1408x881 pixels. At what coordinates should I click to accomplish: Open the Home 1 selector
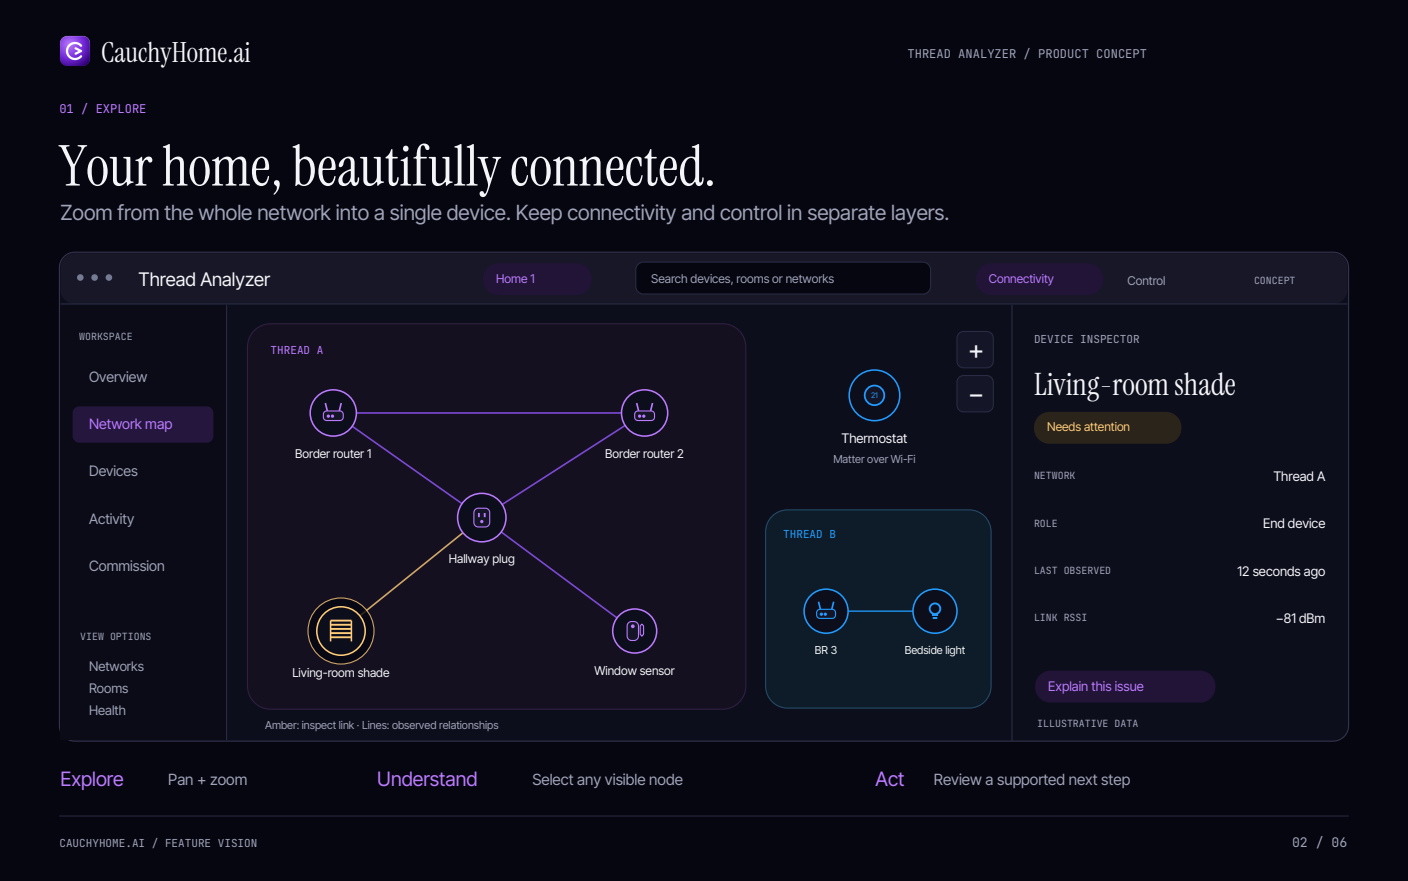tap(537, 279)
